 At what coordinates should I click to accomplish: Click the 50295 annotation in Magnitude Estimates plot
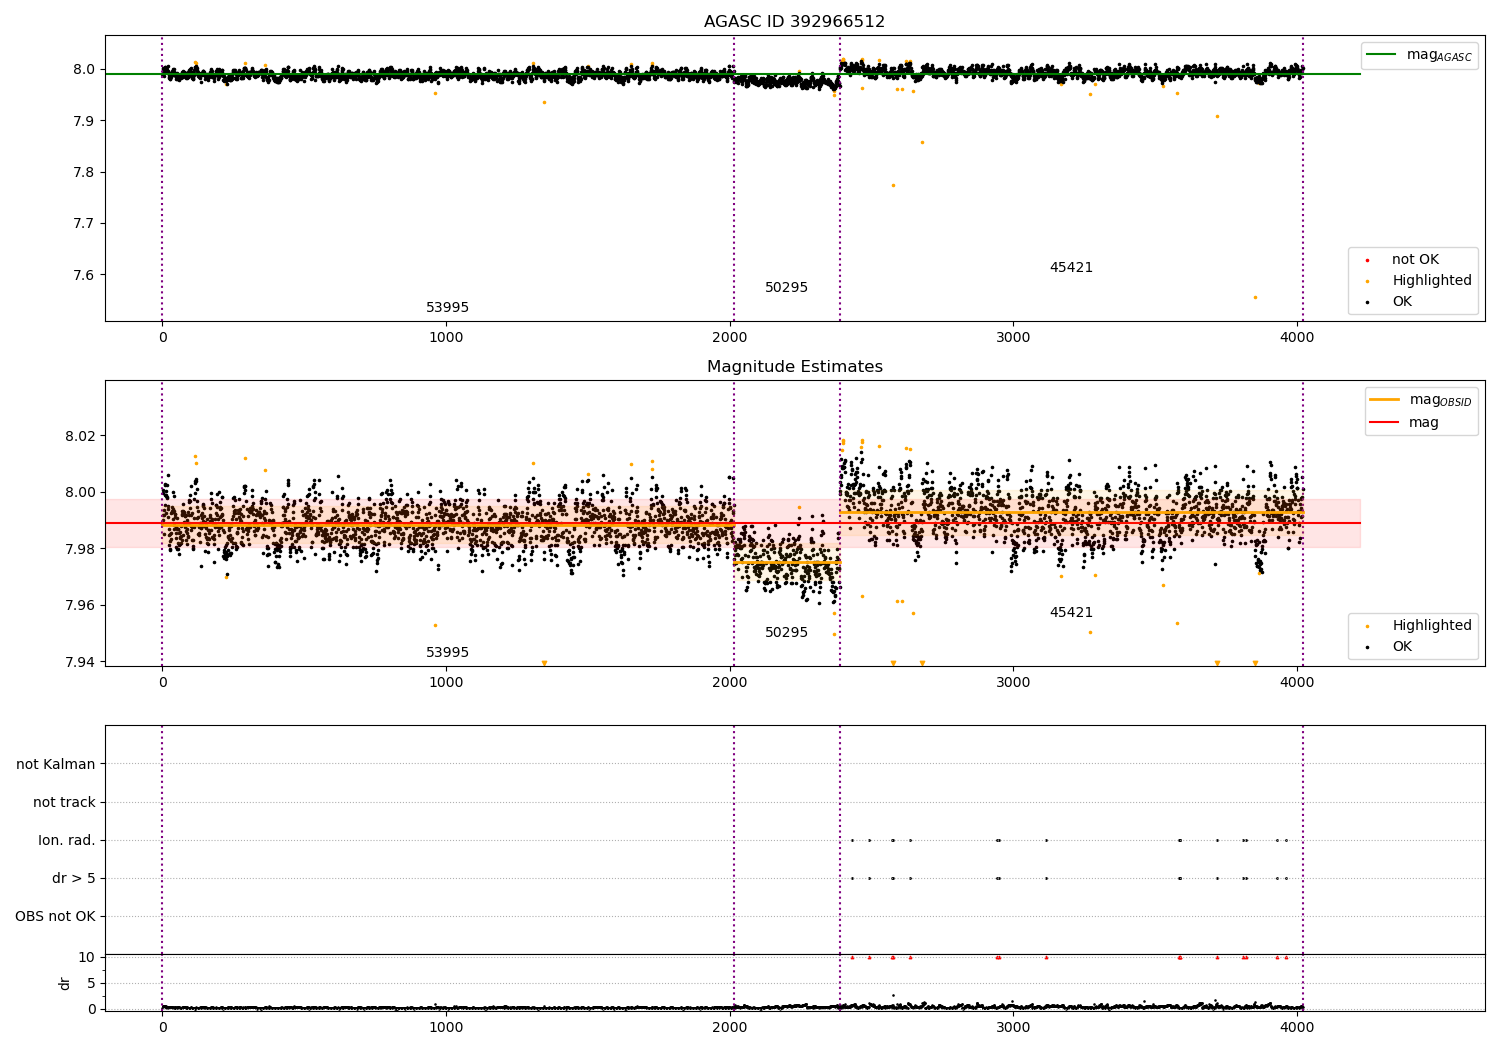click(786, 633)
